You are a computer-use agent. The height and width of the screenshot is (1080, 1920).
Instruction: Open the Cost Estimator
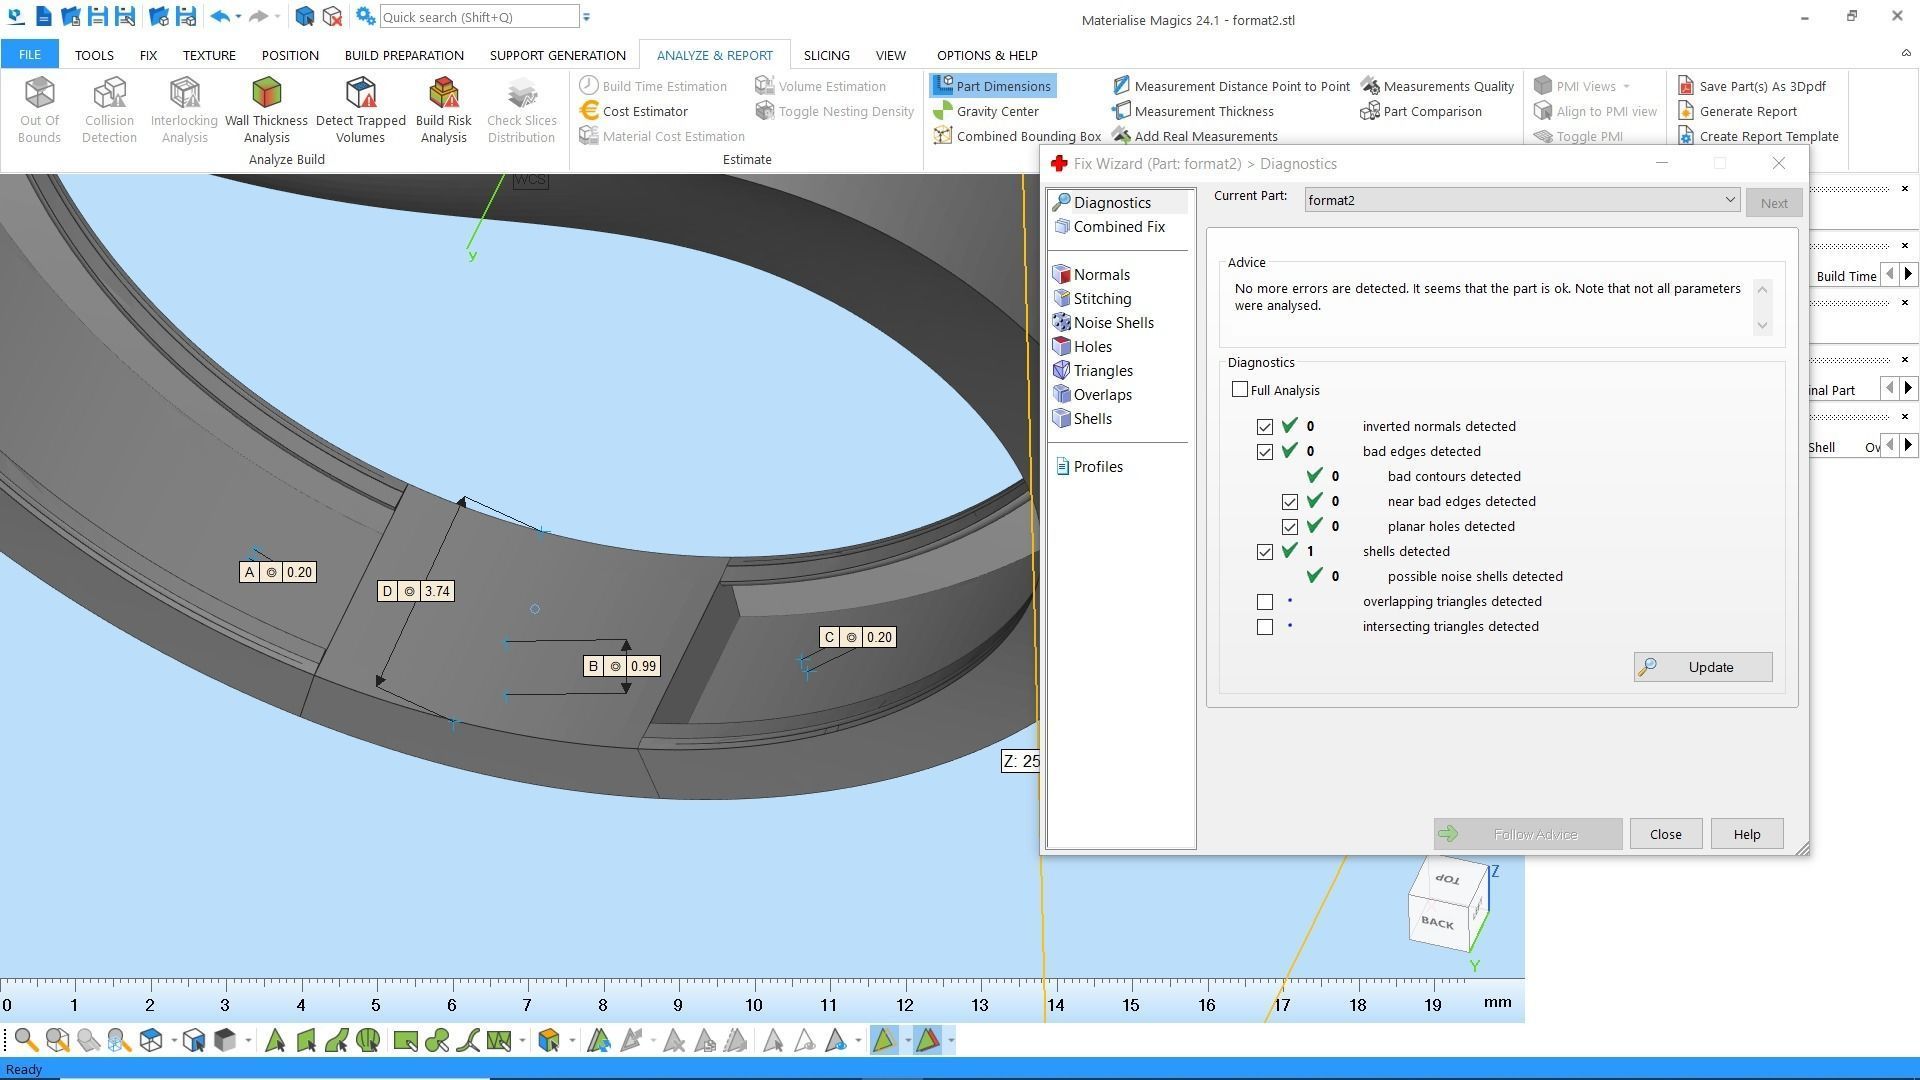pyautogui.click(x=634, y=111)
